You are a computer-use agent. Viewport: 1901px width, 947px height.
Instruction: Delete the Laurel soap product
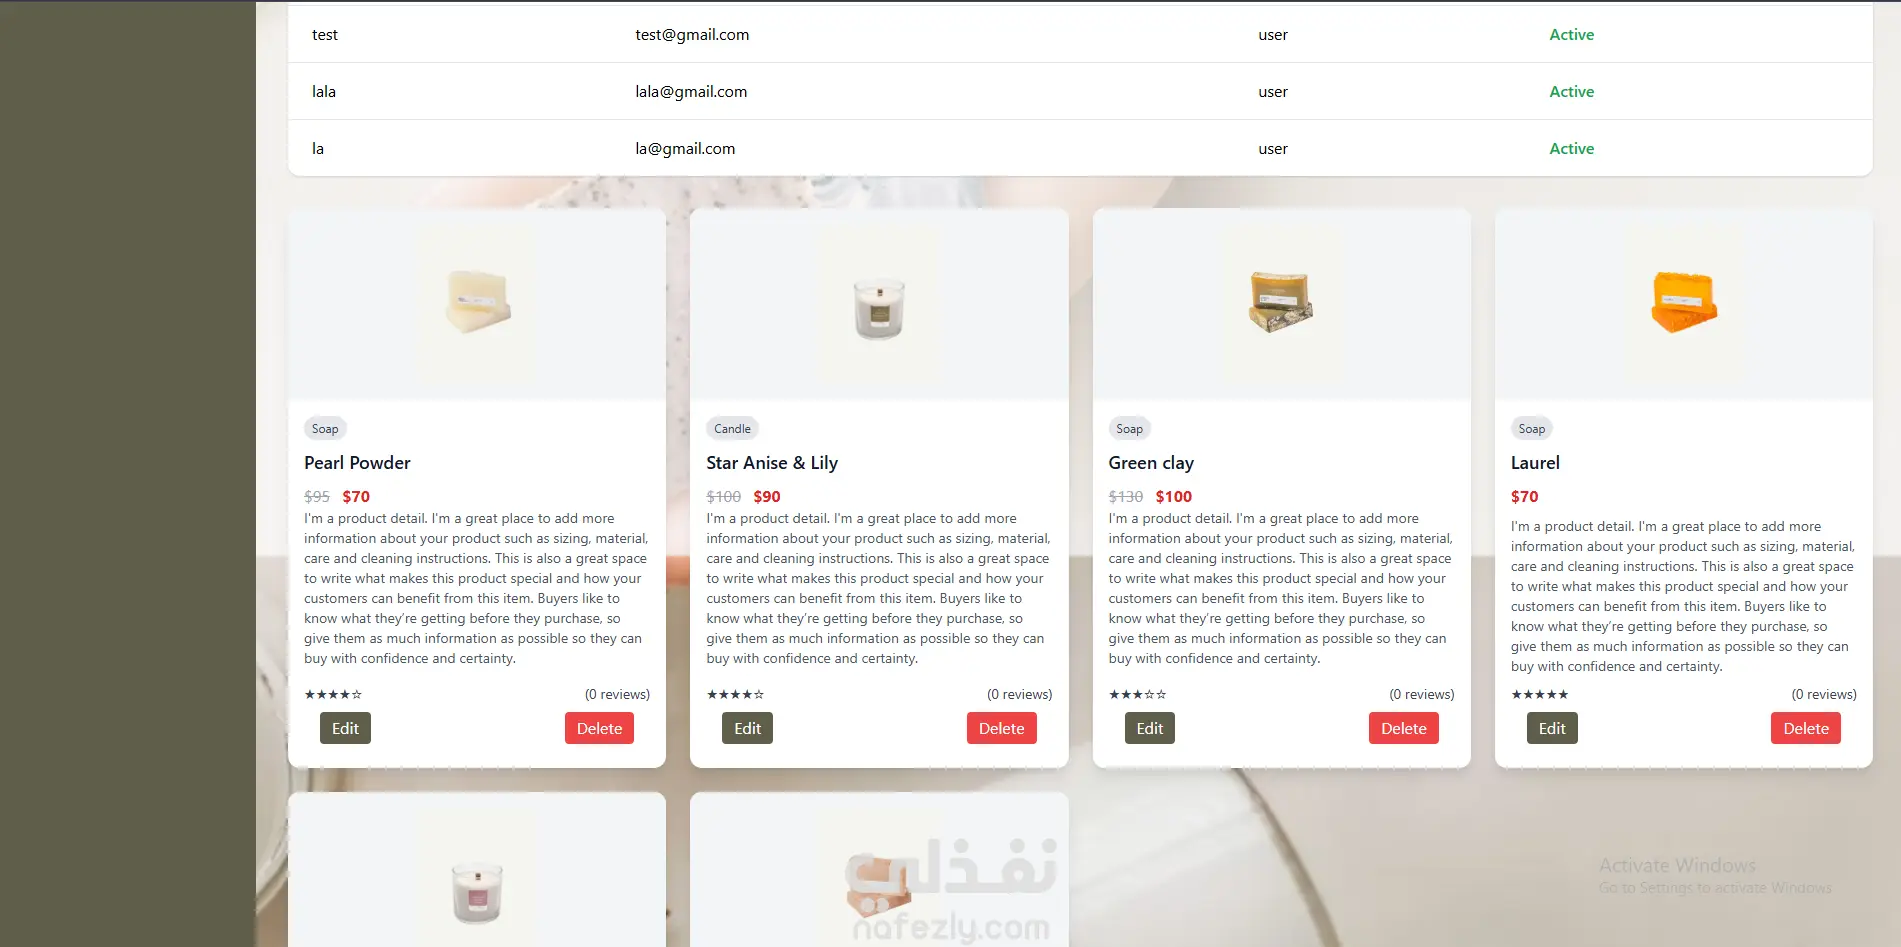point(1805,728)
